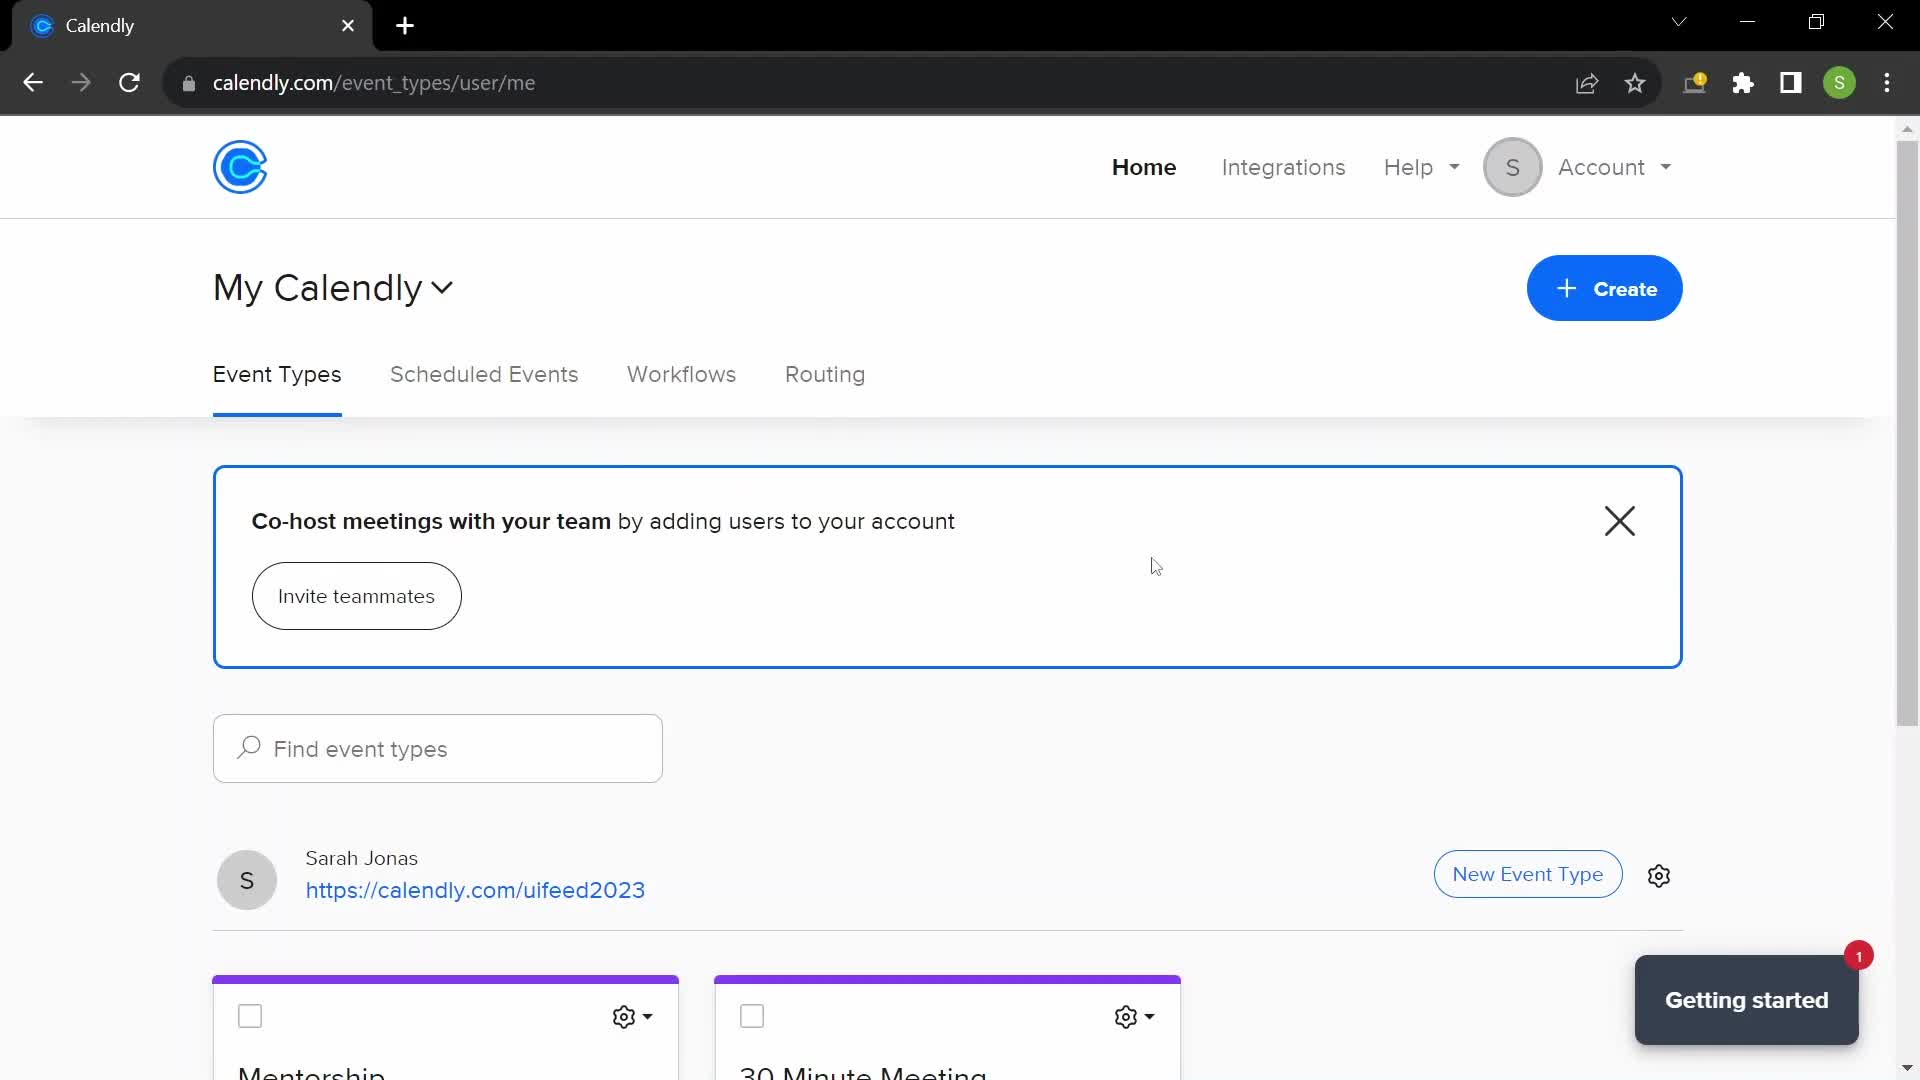Open the Account dropdown

pos(1613,167)
